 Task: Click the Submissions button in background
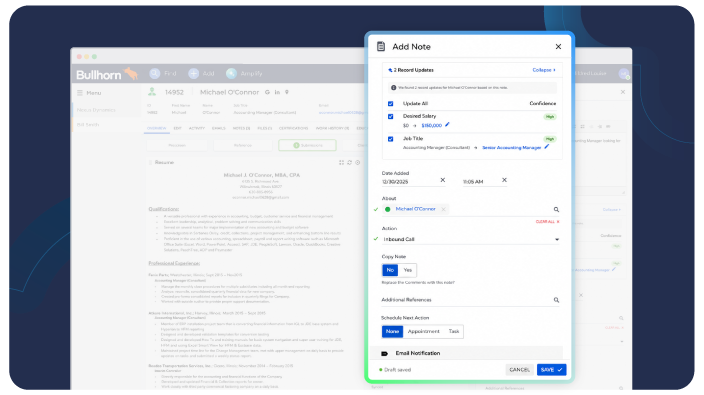tap(308, 145)
